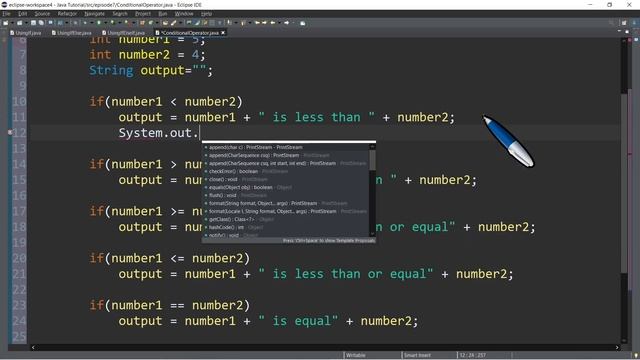Screen dimensions: 640x360
Task: Toggle Word Wrap in the toolbar
Action: (205, 23)
